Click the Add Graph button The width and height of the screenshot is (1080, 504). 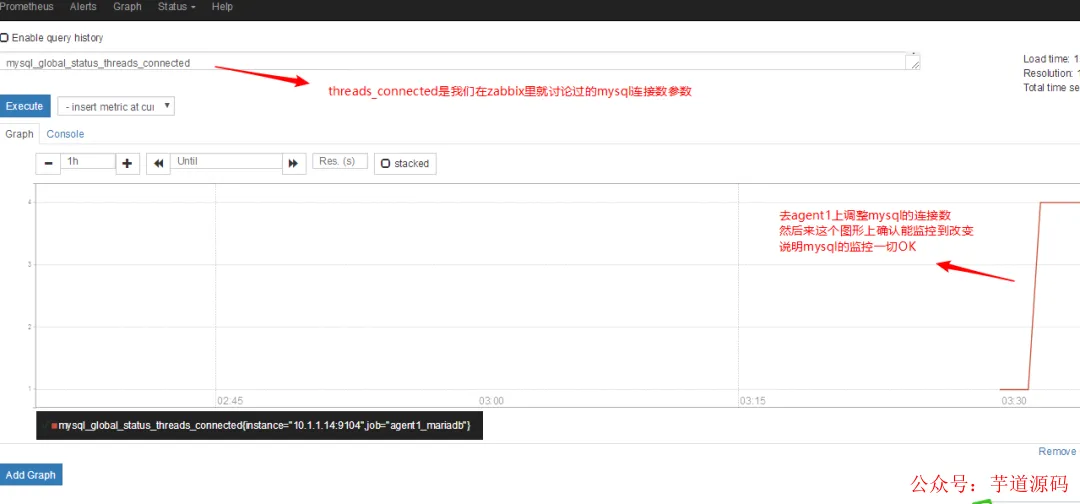(30, 475)
